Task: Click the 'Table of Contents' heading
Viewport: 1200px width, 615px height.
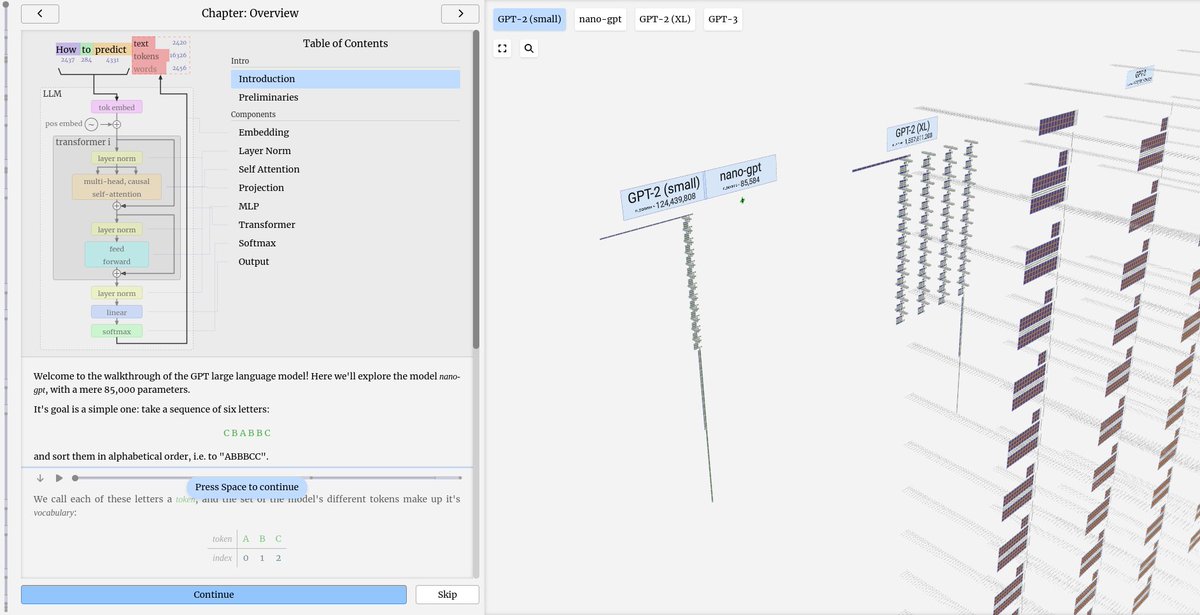Action: (345, 43)
